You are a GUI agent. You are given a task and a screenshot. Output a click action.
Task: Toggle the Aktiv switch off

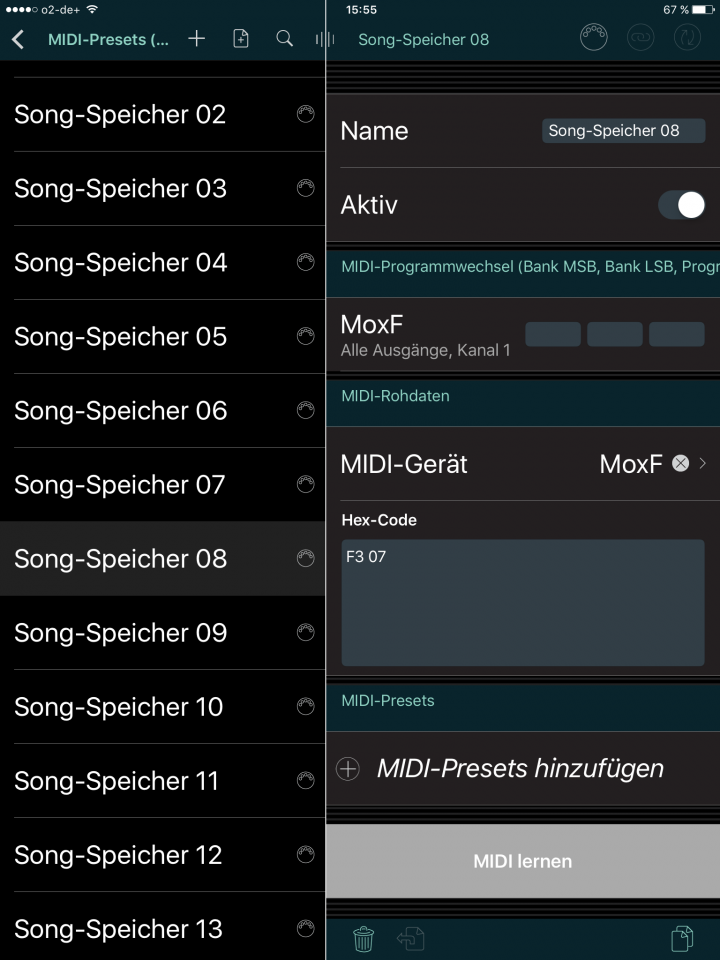click(x=681, y=205)
